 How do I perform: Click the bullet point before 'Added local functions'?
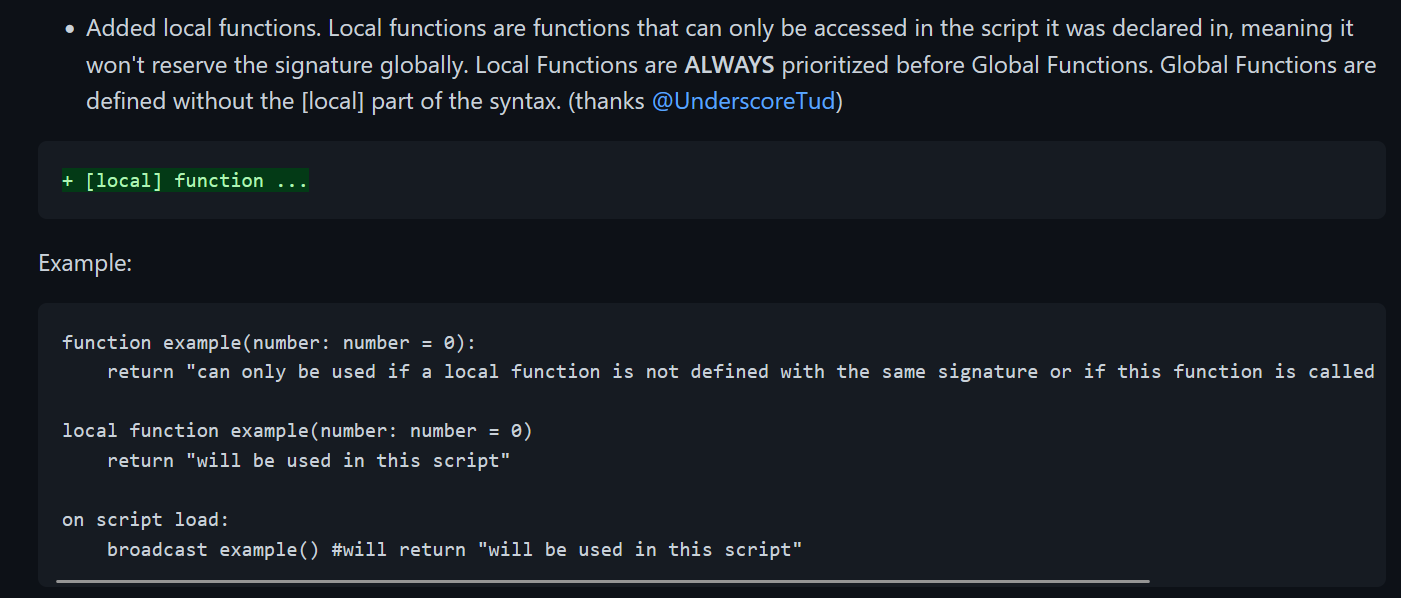[x=69, y=30]
